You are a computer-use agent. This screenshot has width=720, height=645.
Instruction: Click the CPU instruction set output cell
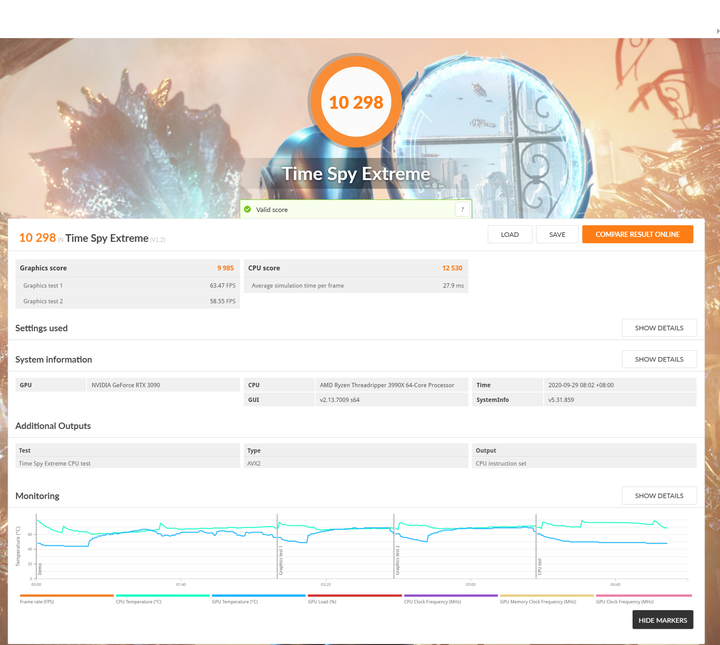[584, 463]
